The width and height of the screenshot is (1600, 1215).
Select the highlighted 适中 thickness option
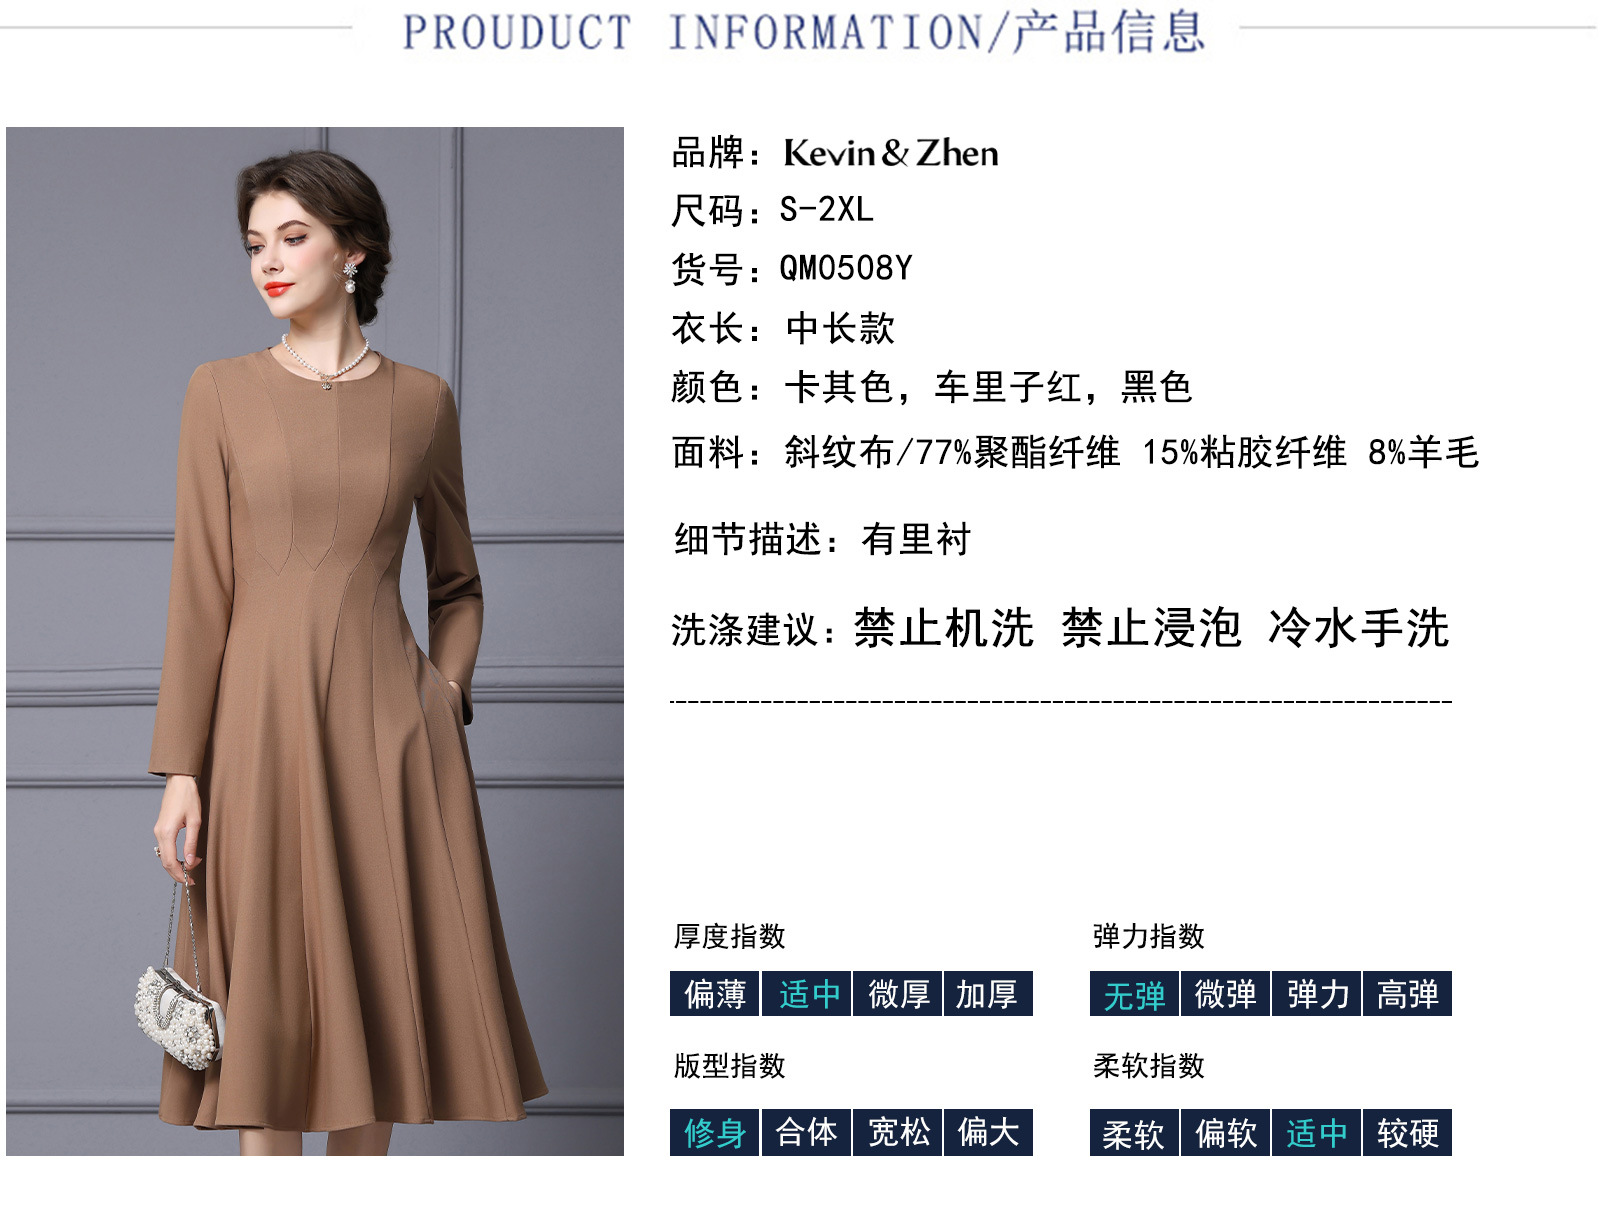[x=807, y=994]
